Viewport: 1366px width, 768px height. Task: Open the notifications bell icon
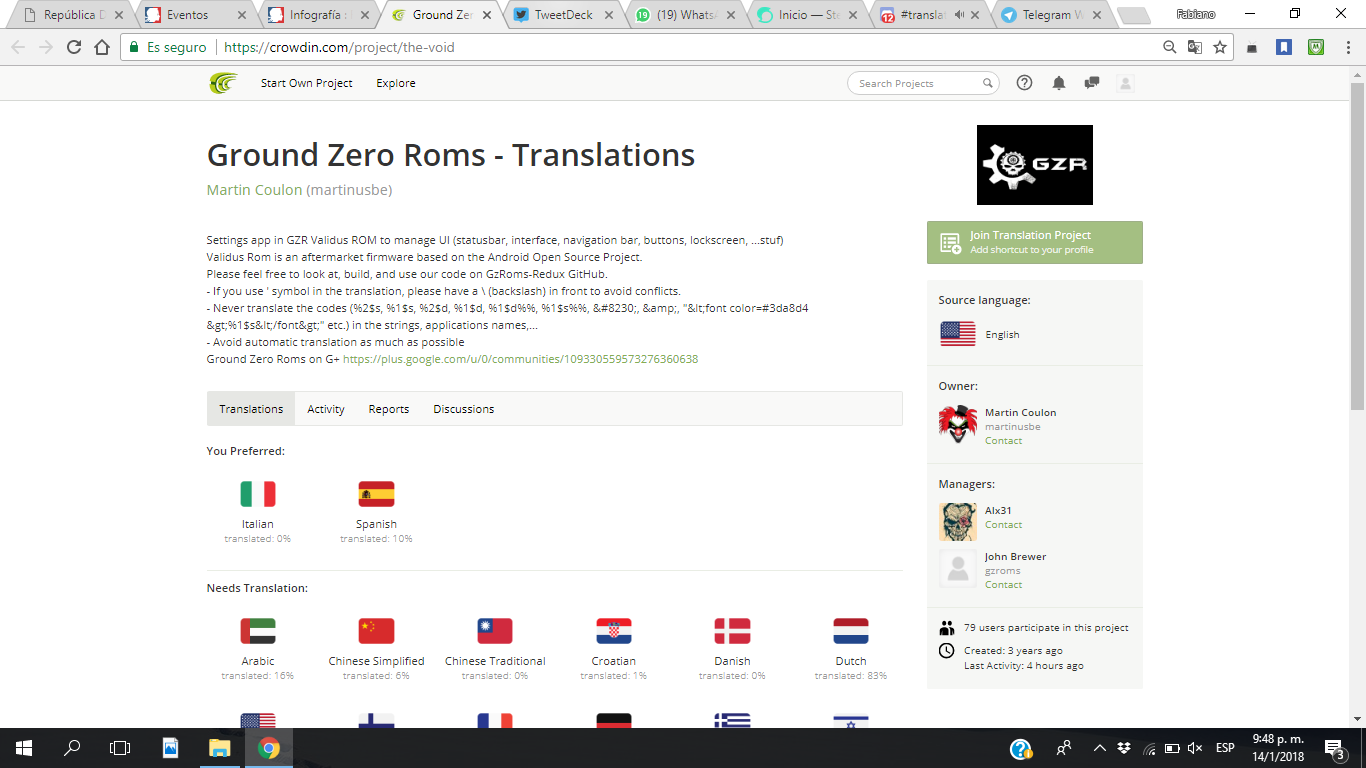pyautogui.click(x=1059, y=83)
